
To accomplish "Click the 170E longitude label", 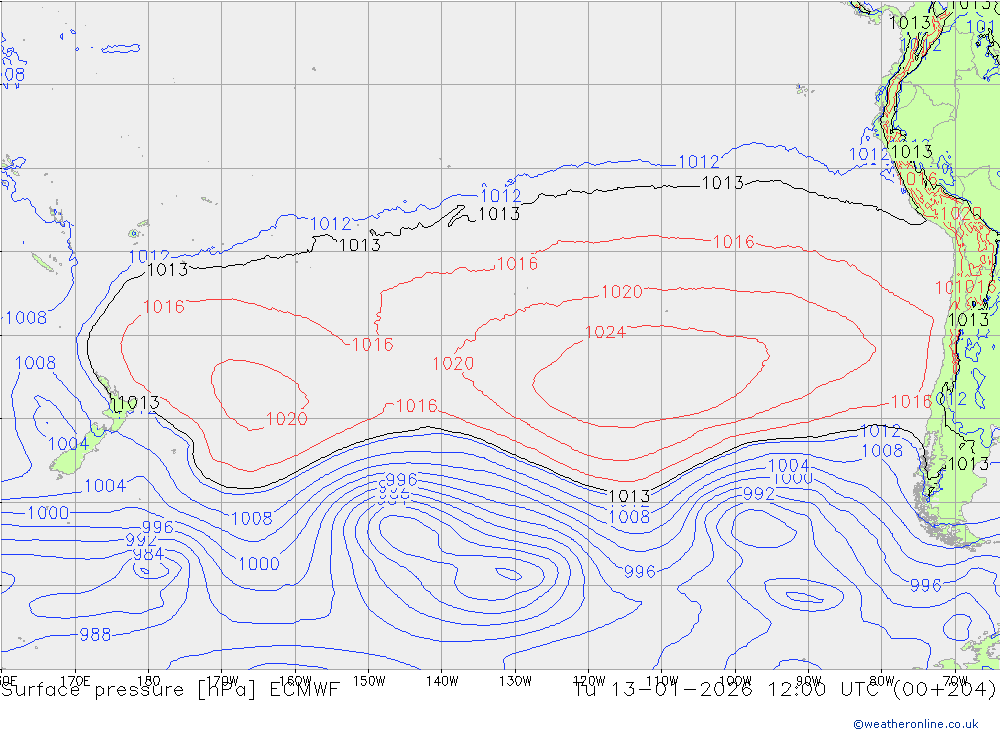I will [75, 681].
